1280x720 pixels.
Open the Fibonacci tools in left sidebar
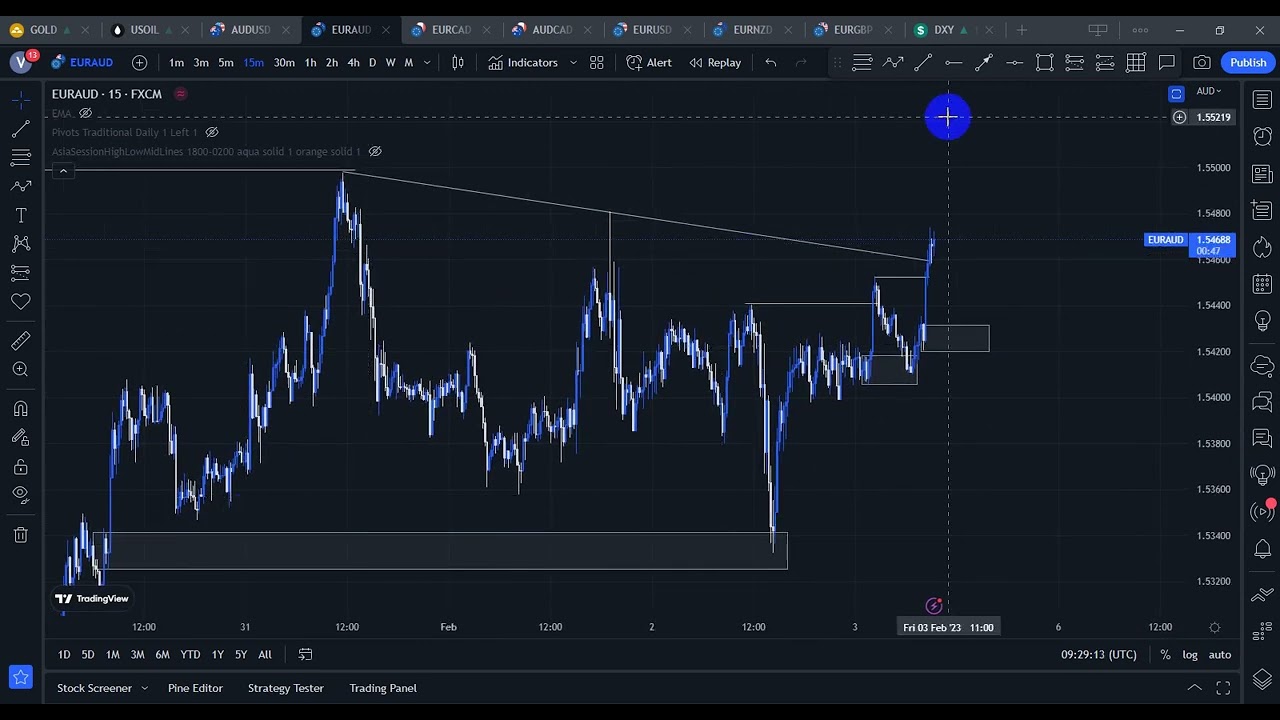(20, 158)
